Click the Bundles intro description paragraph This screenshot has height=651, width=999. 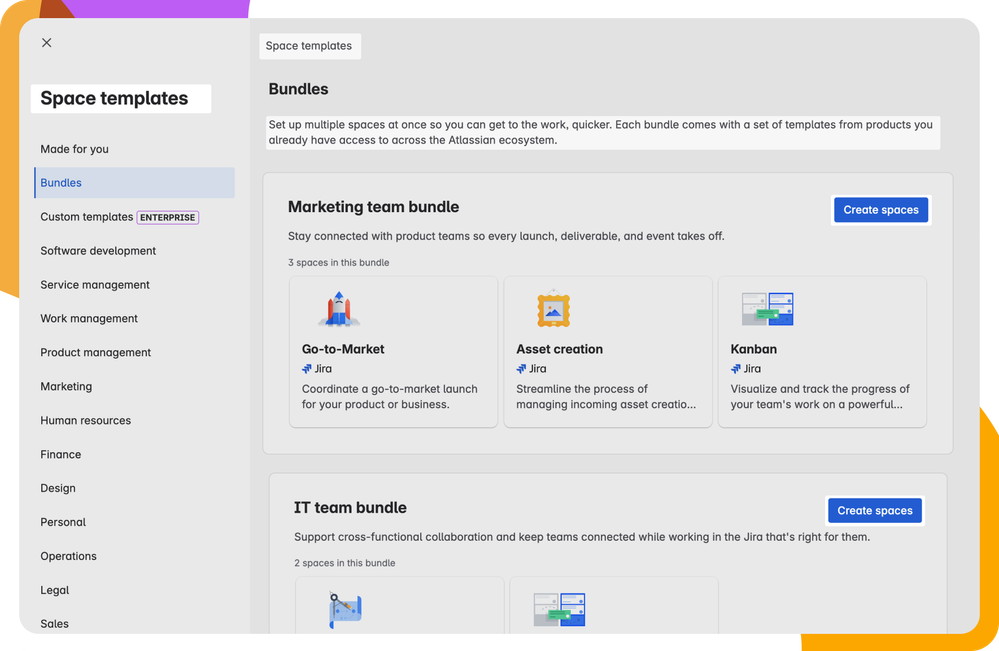tap(601, 132)
